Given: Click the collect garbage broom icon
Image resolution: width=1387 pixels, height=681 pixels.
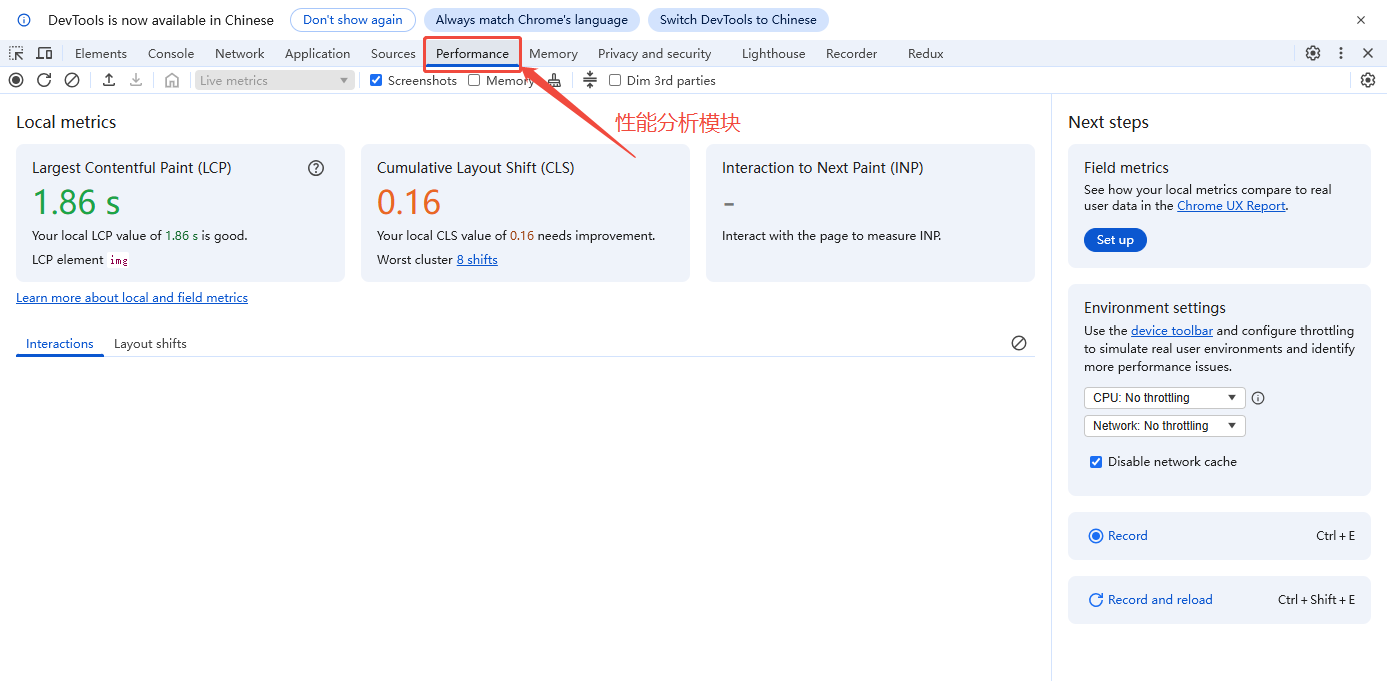Looking at the screenshot, I should tap(554, 80).
